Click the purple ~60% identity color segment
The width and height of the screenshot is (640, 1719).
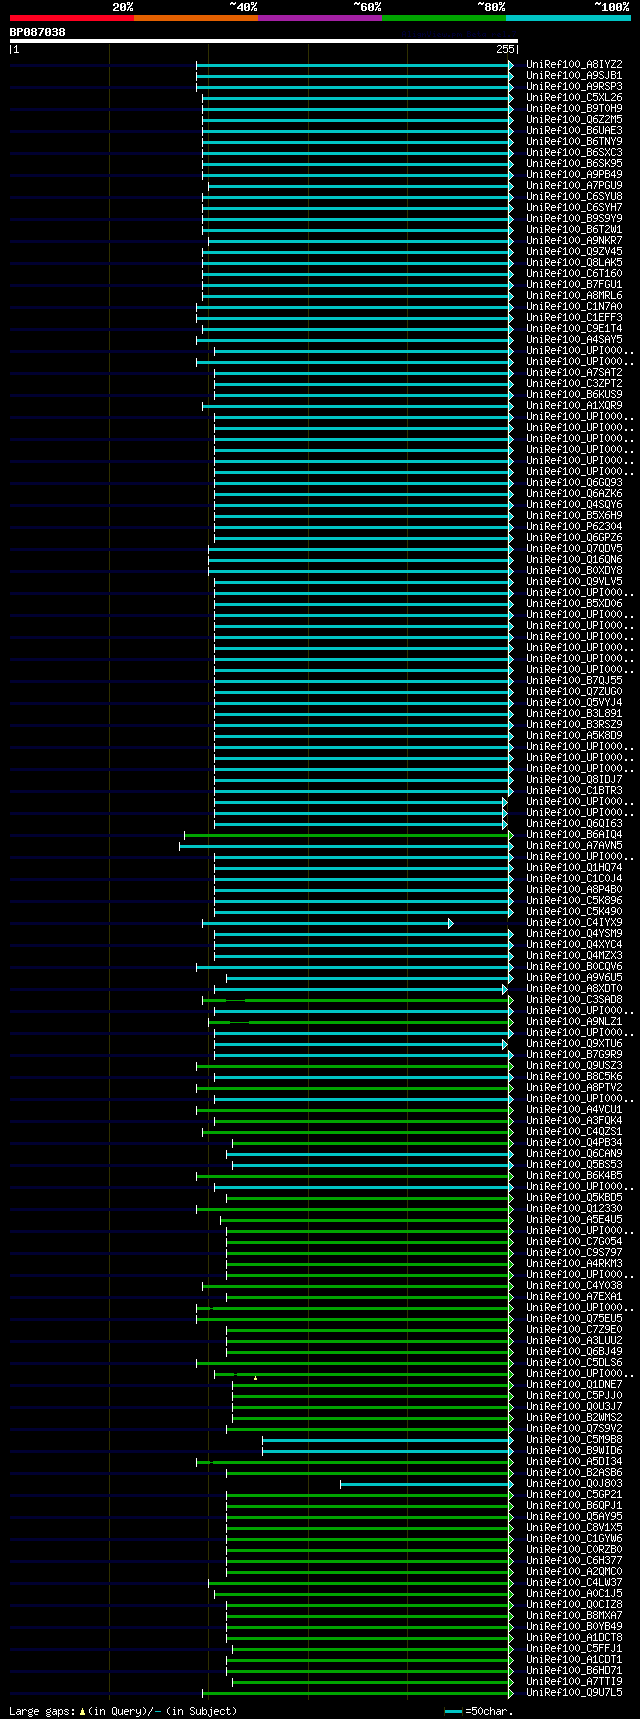[320, 18]
